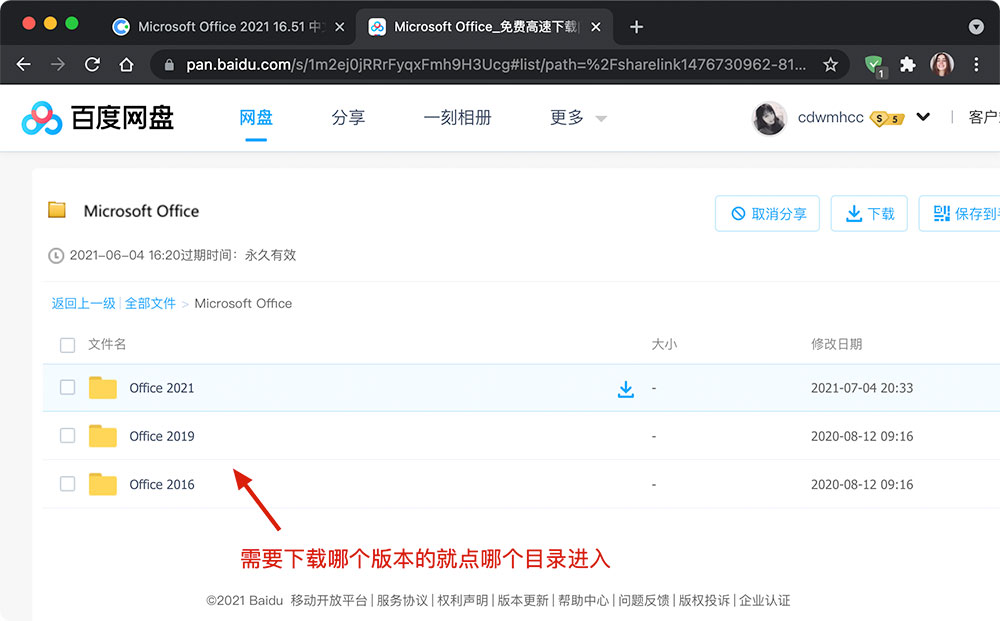Click the Baidu Netdisk logo
The height and width of the screenshot is (621, 1000).
pyautogui.click(x=98, y=118)
